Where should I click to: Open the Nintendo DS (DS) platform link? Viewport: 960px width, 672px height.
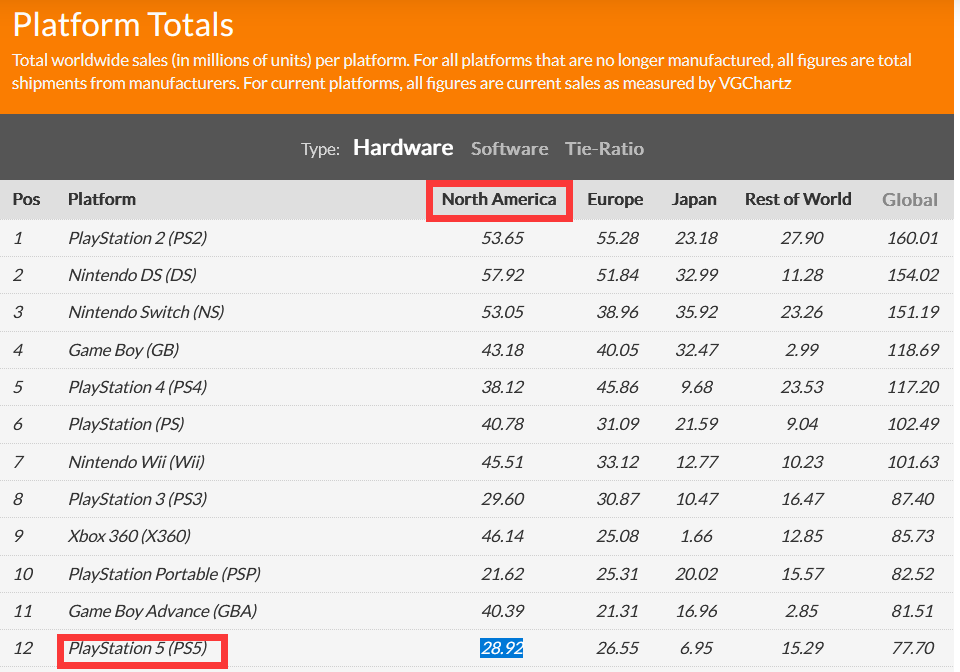(132, 275)
